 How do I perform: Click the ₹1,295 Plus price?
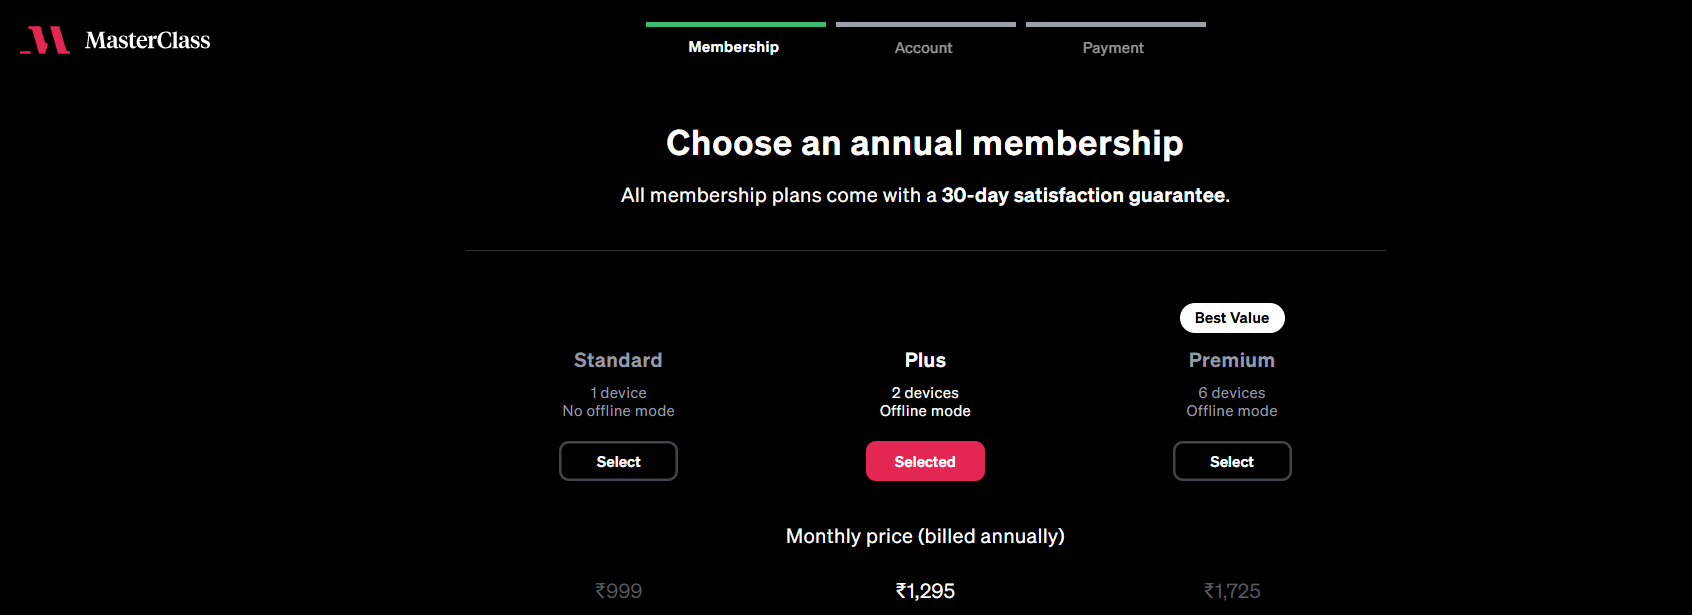pos(925,591)
